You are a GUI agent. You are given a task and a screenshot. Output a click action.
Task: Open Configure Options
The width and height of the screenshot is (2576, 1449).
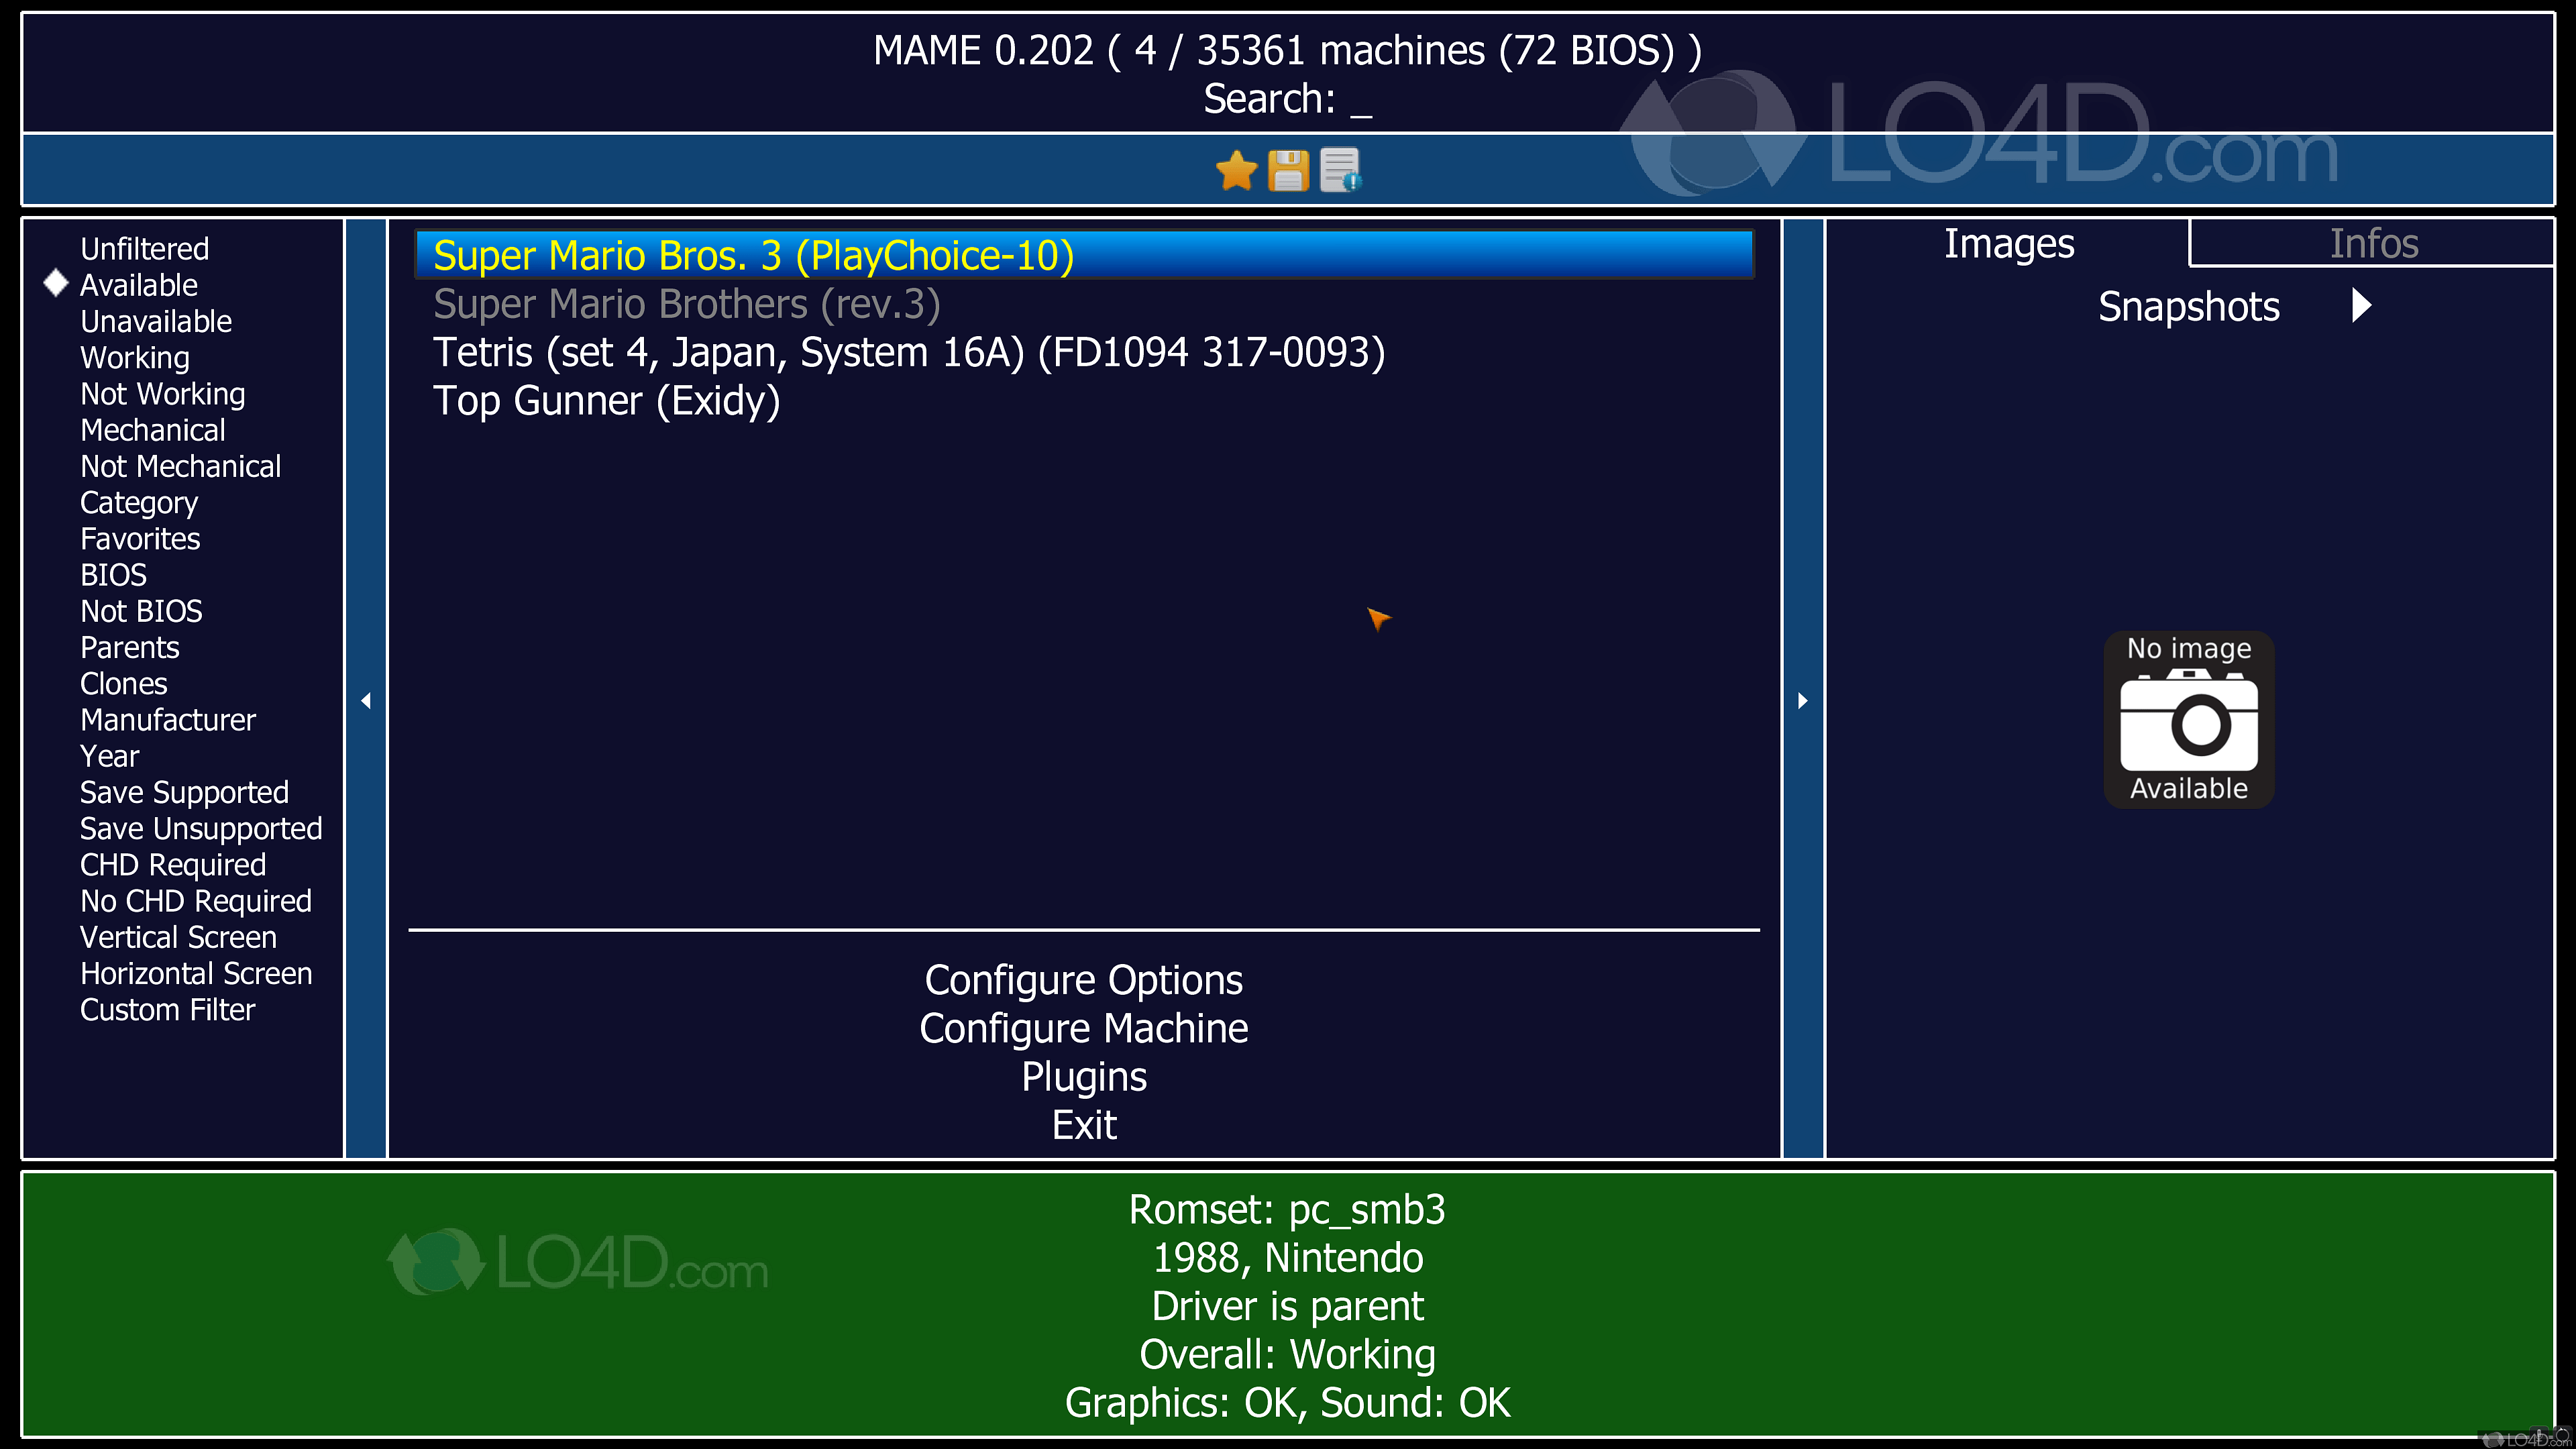[x=1083, y=980]
